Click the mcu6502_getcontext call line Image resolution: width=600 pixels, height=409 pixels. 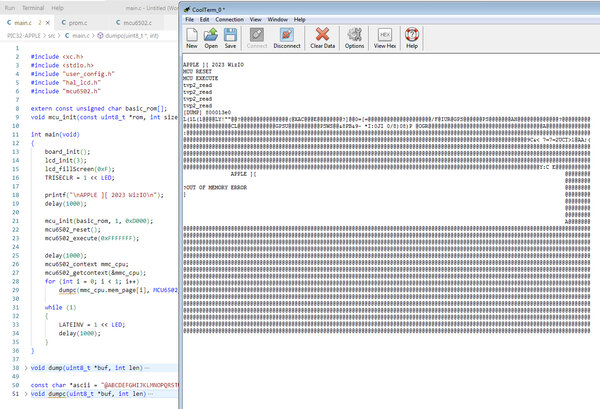[x=95, y=273]
